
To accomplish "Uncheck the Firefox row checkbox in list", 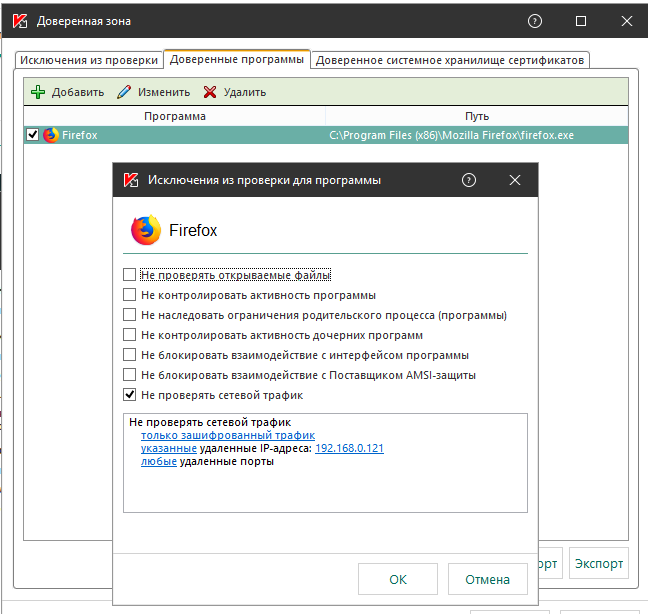I will click(x=33, y=135).
